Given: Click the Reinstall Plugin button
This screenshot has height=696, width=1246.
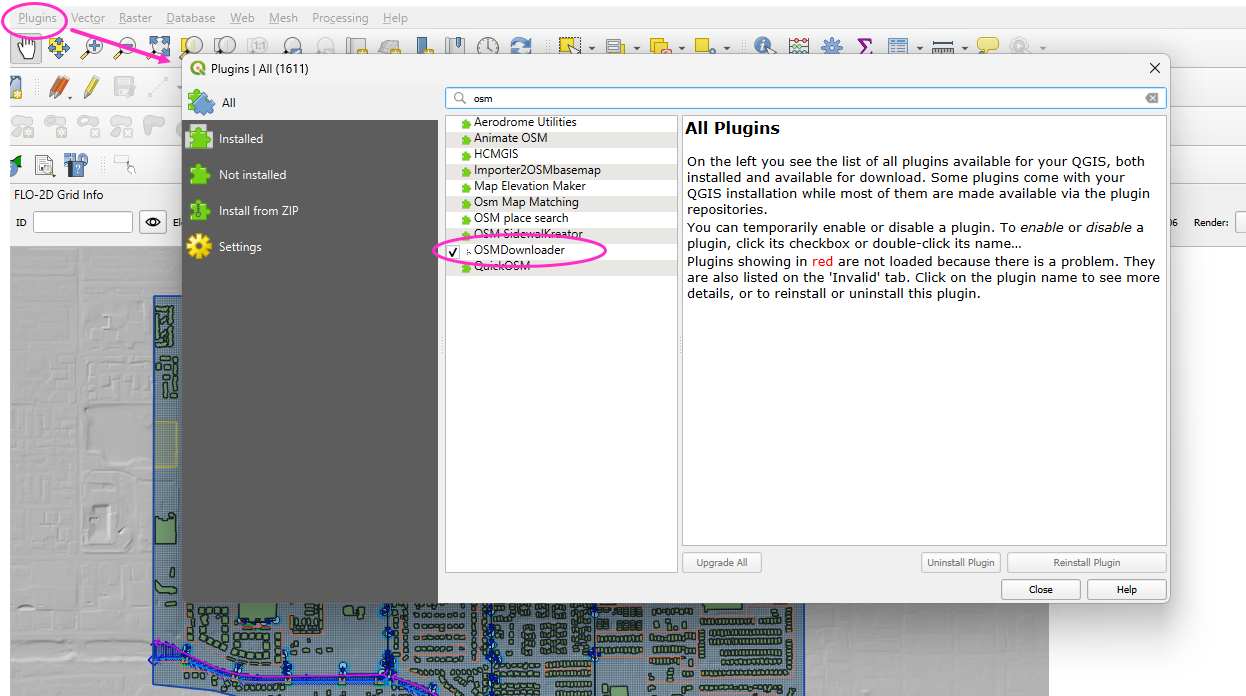Looking at the screenshot, I should click(1086, 563).
